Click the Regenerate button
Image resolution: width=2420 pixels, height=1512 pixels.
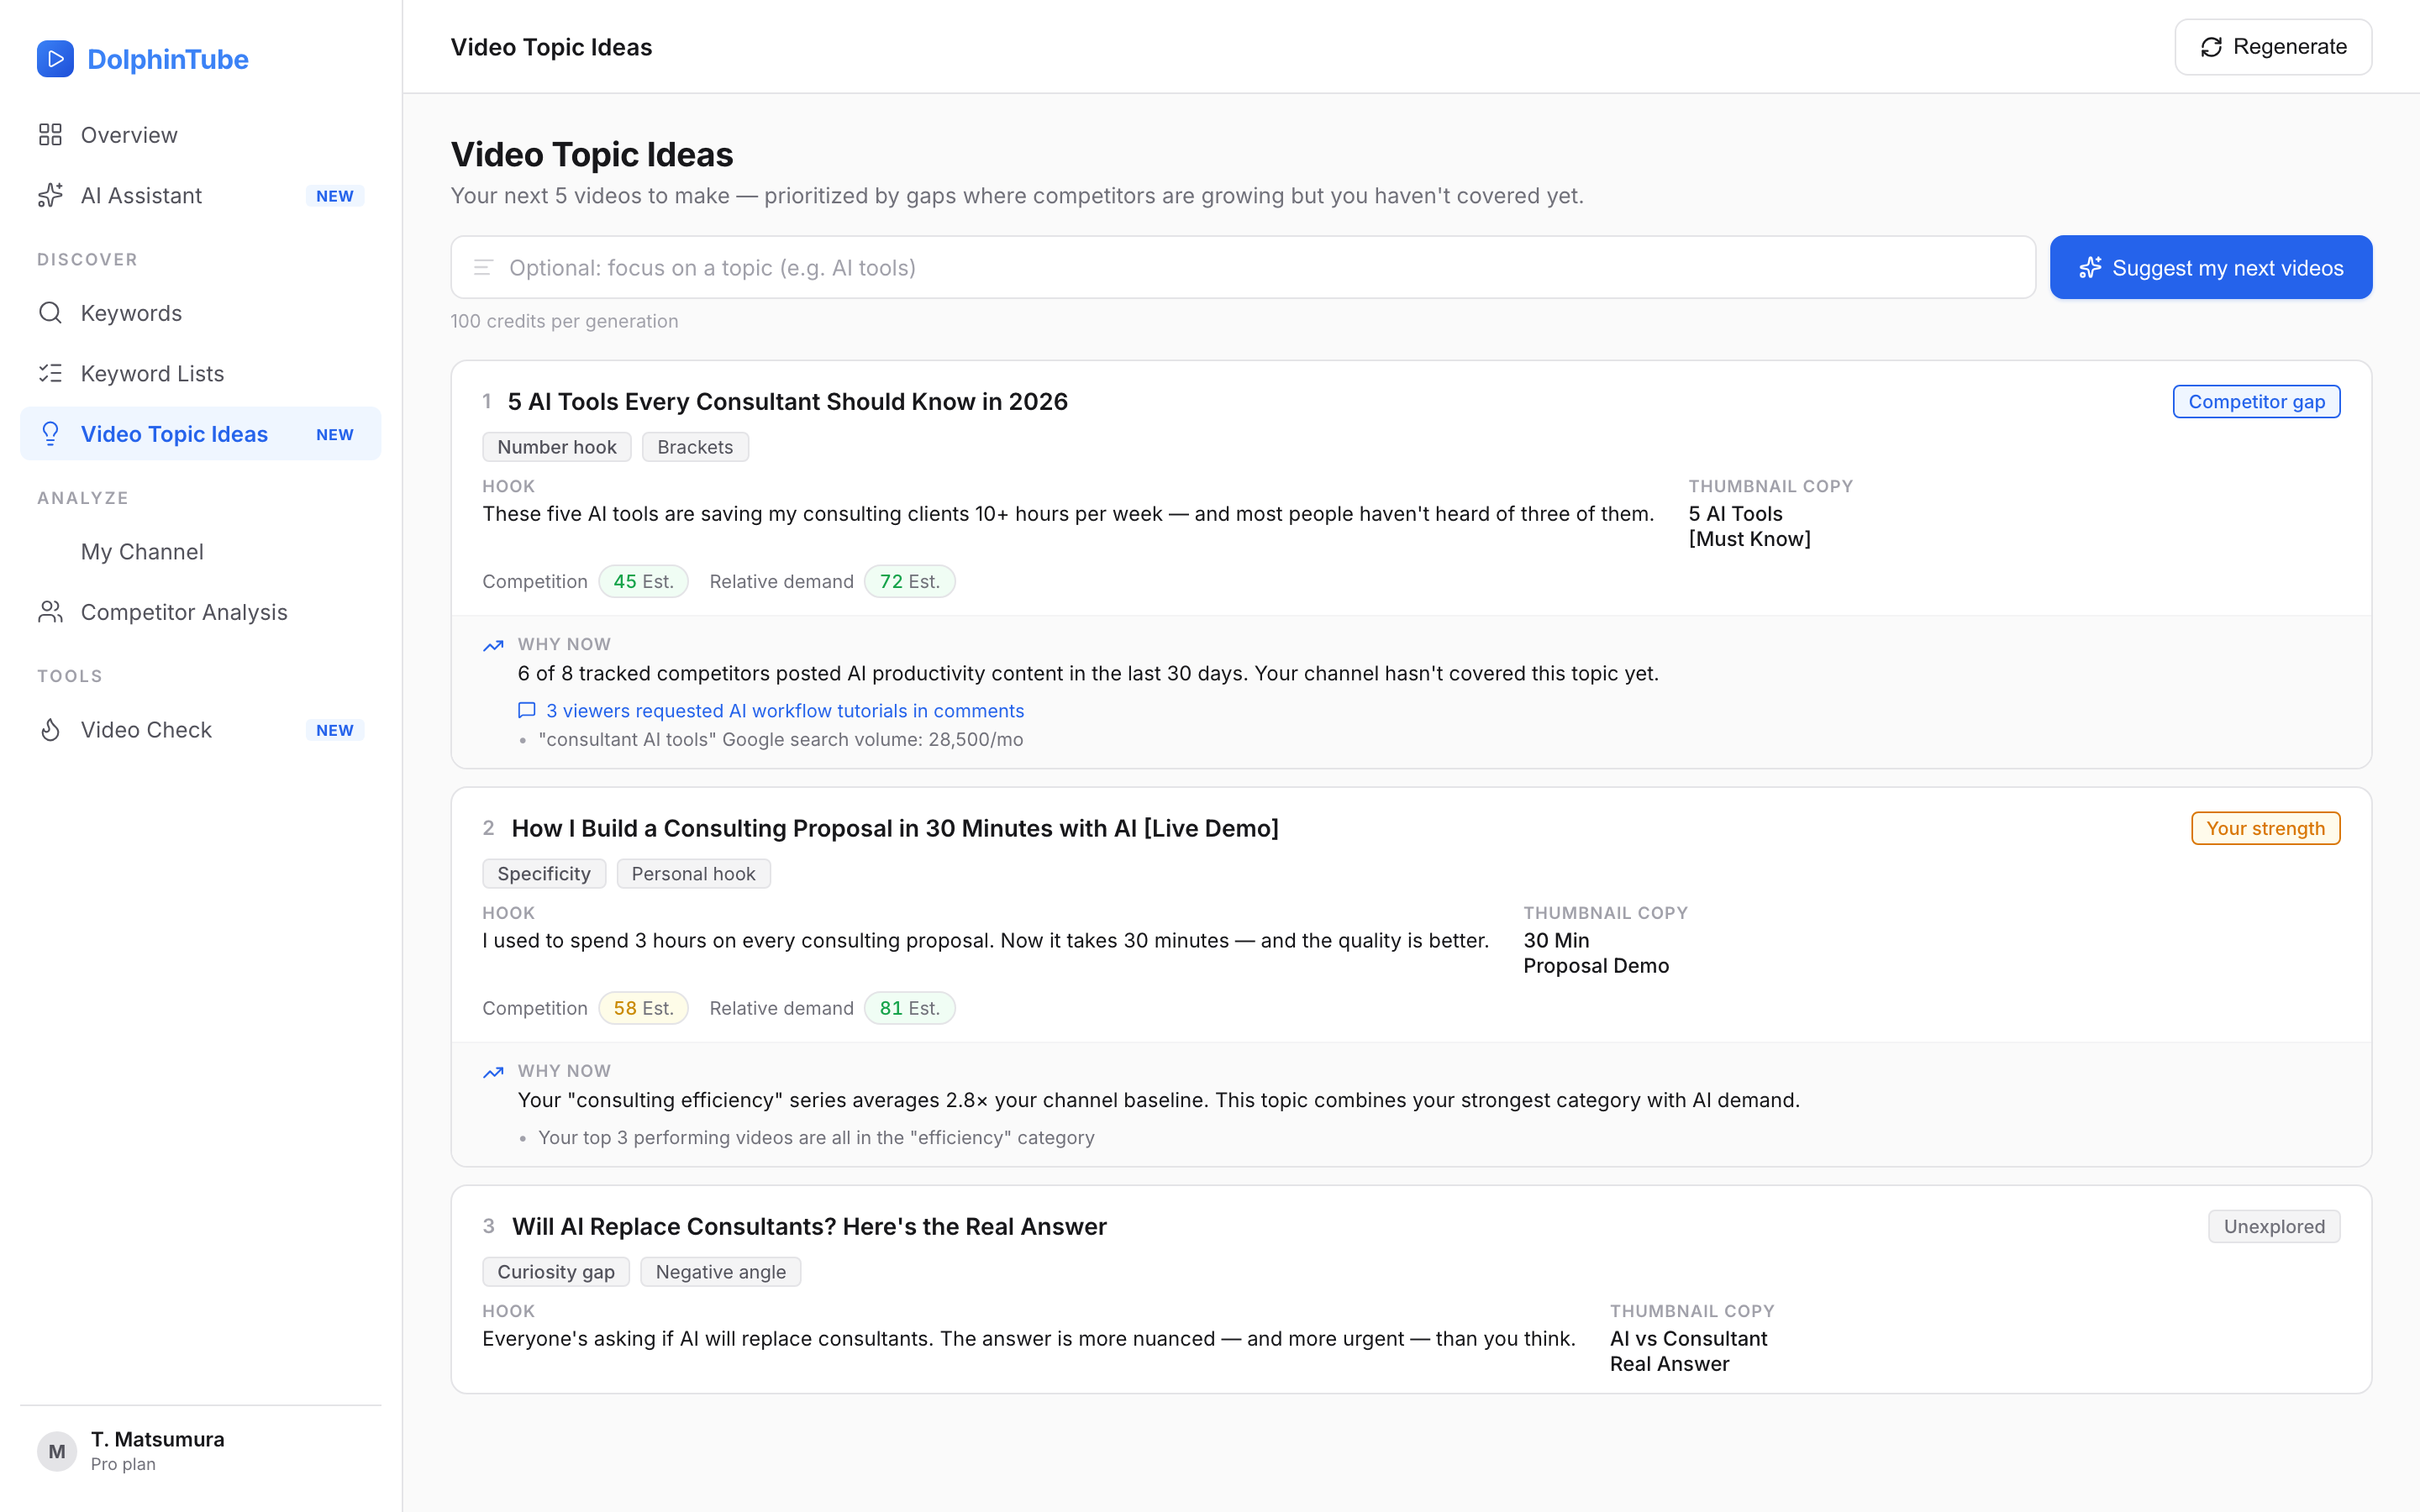tap(2273, 47)
